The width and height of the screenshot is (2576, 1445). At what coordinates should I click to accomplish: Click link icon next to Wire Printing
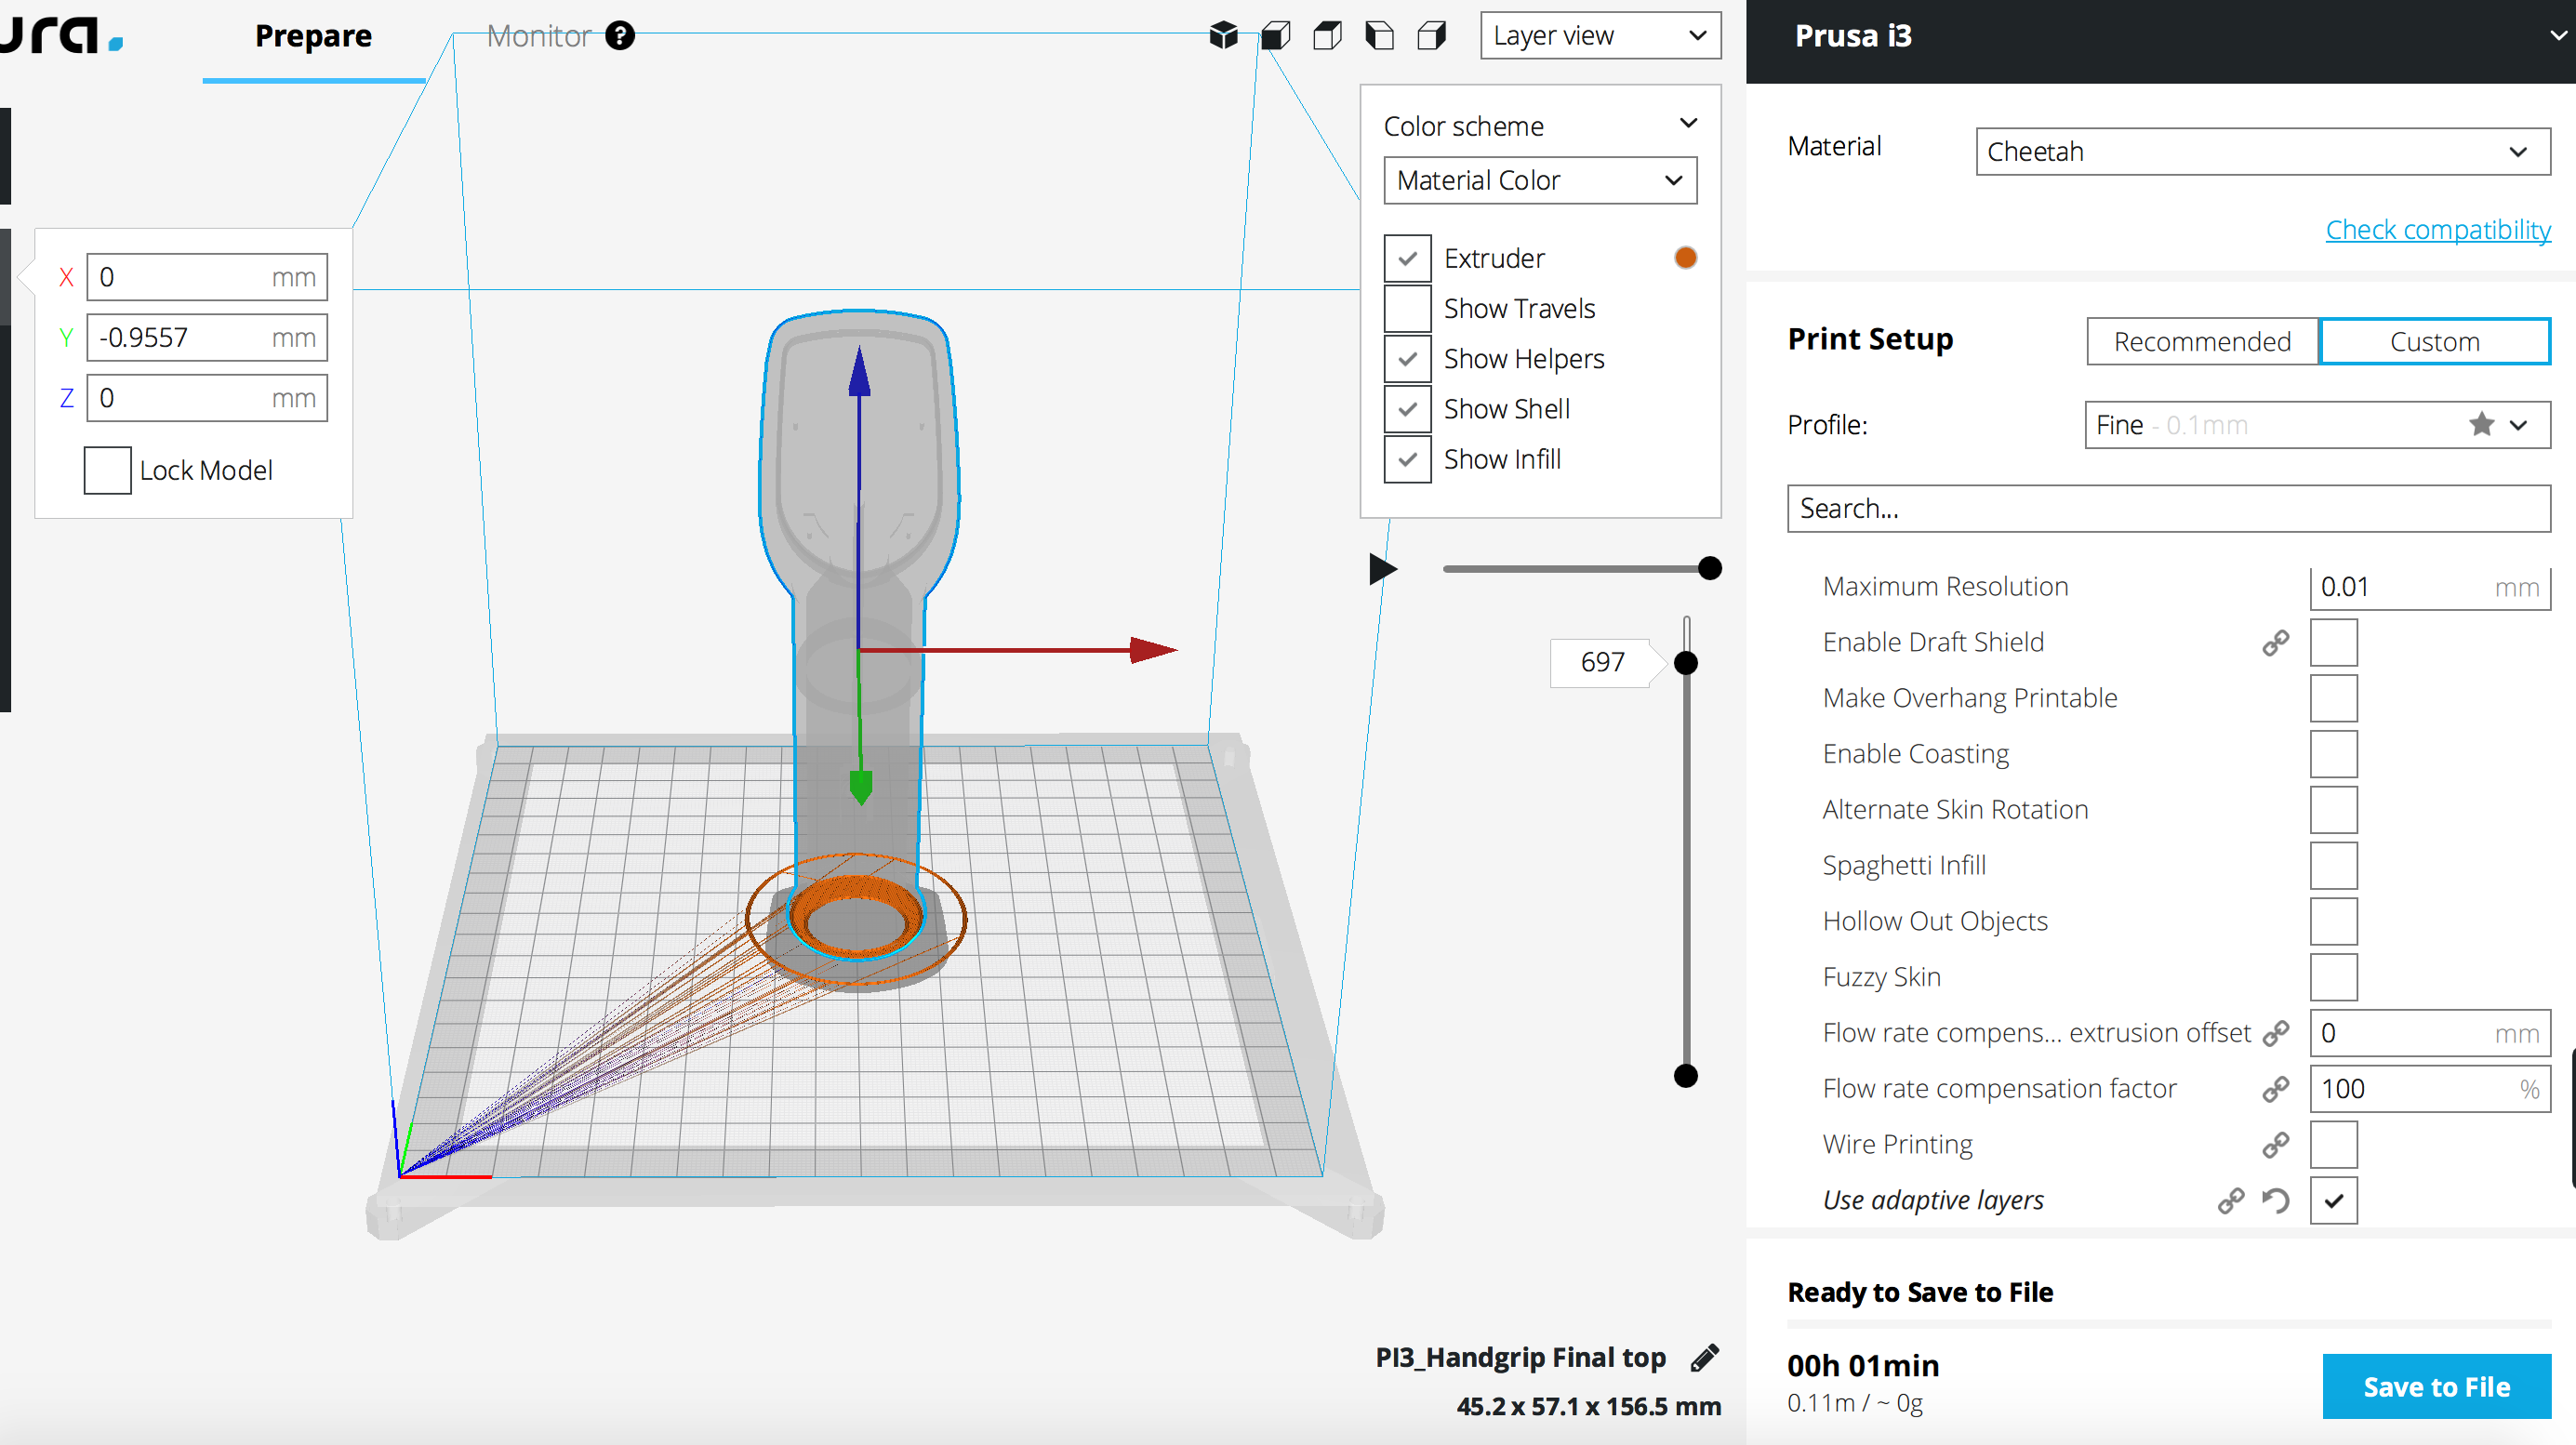tap(2276, 1145)
